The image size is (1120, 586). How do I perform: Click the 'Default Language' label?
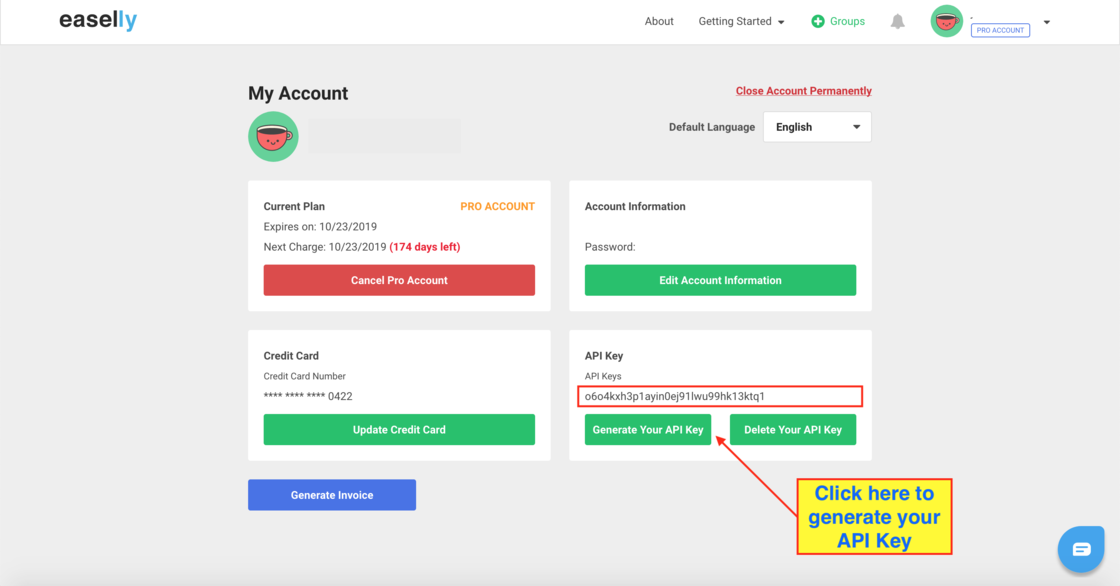tap(711, 127)
